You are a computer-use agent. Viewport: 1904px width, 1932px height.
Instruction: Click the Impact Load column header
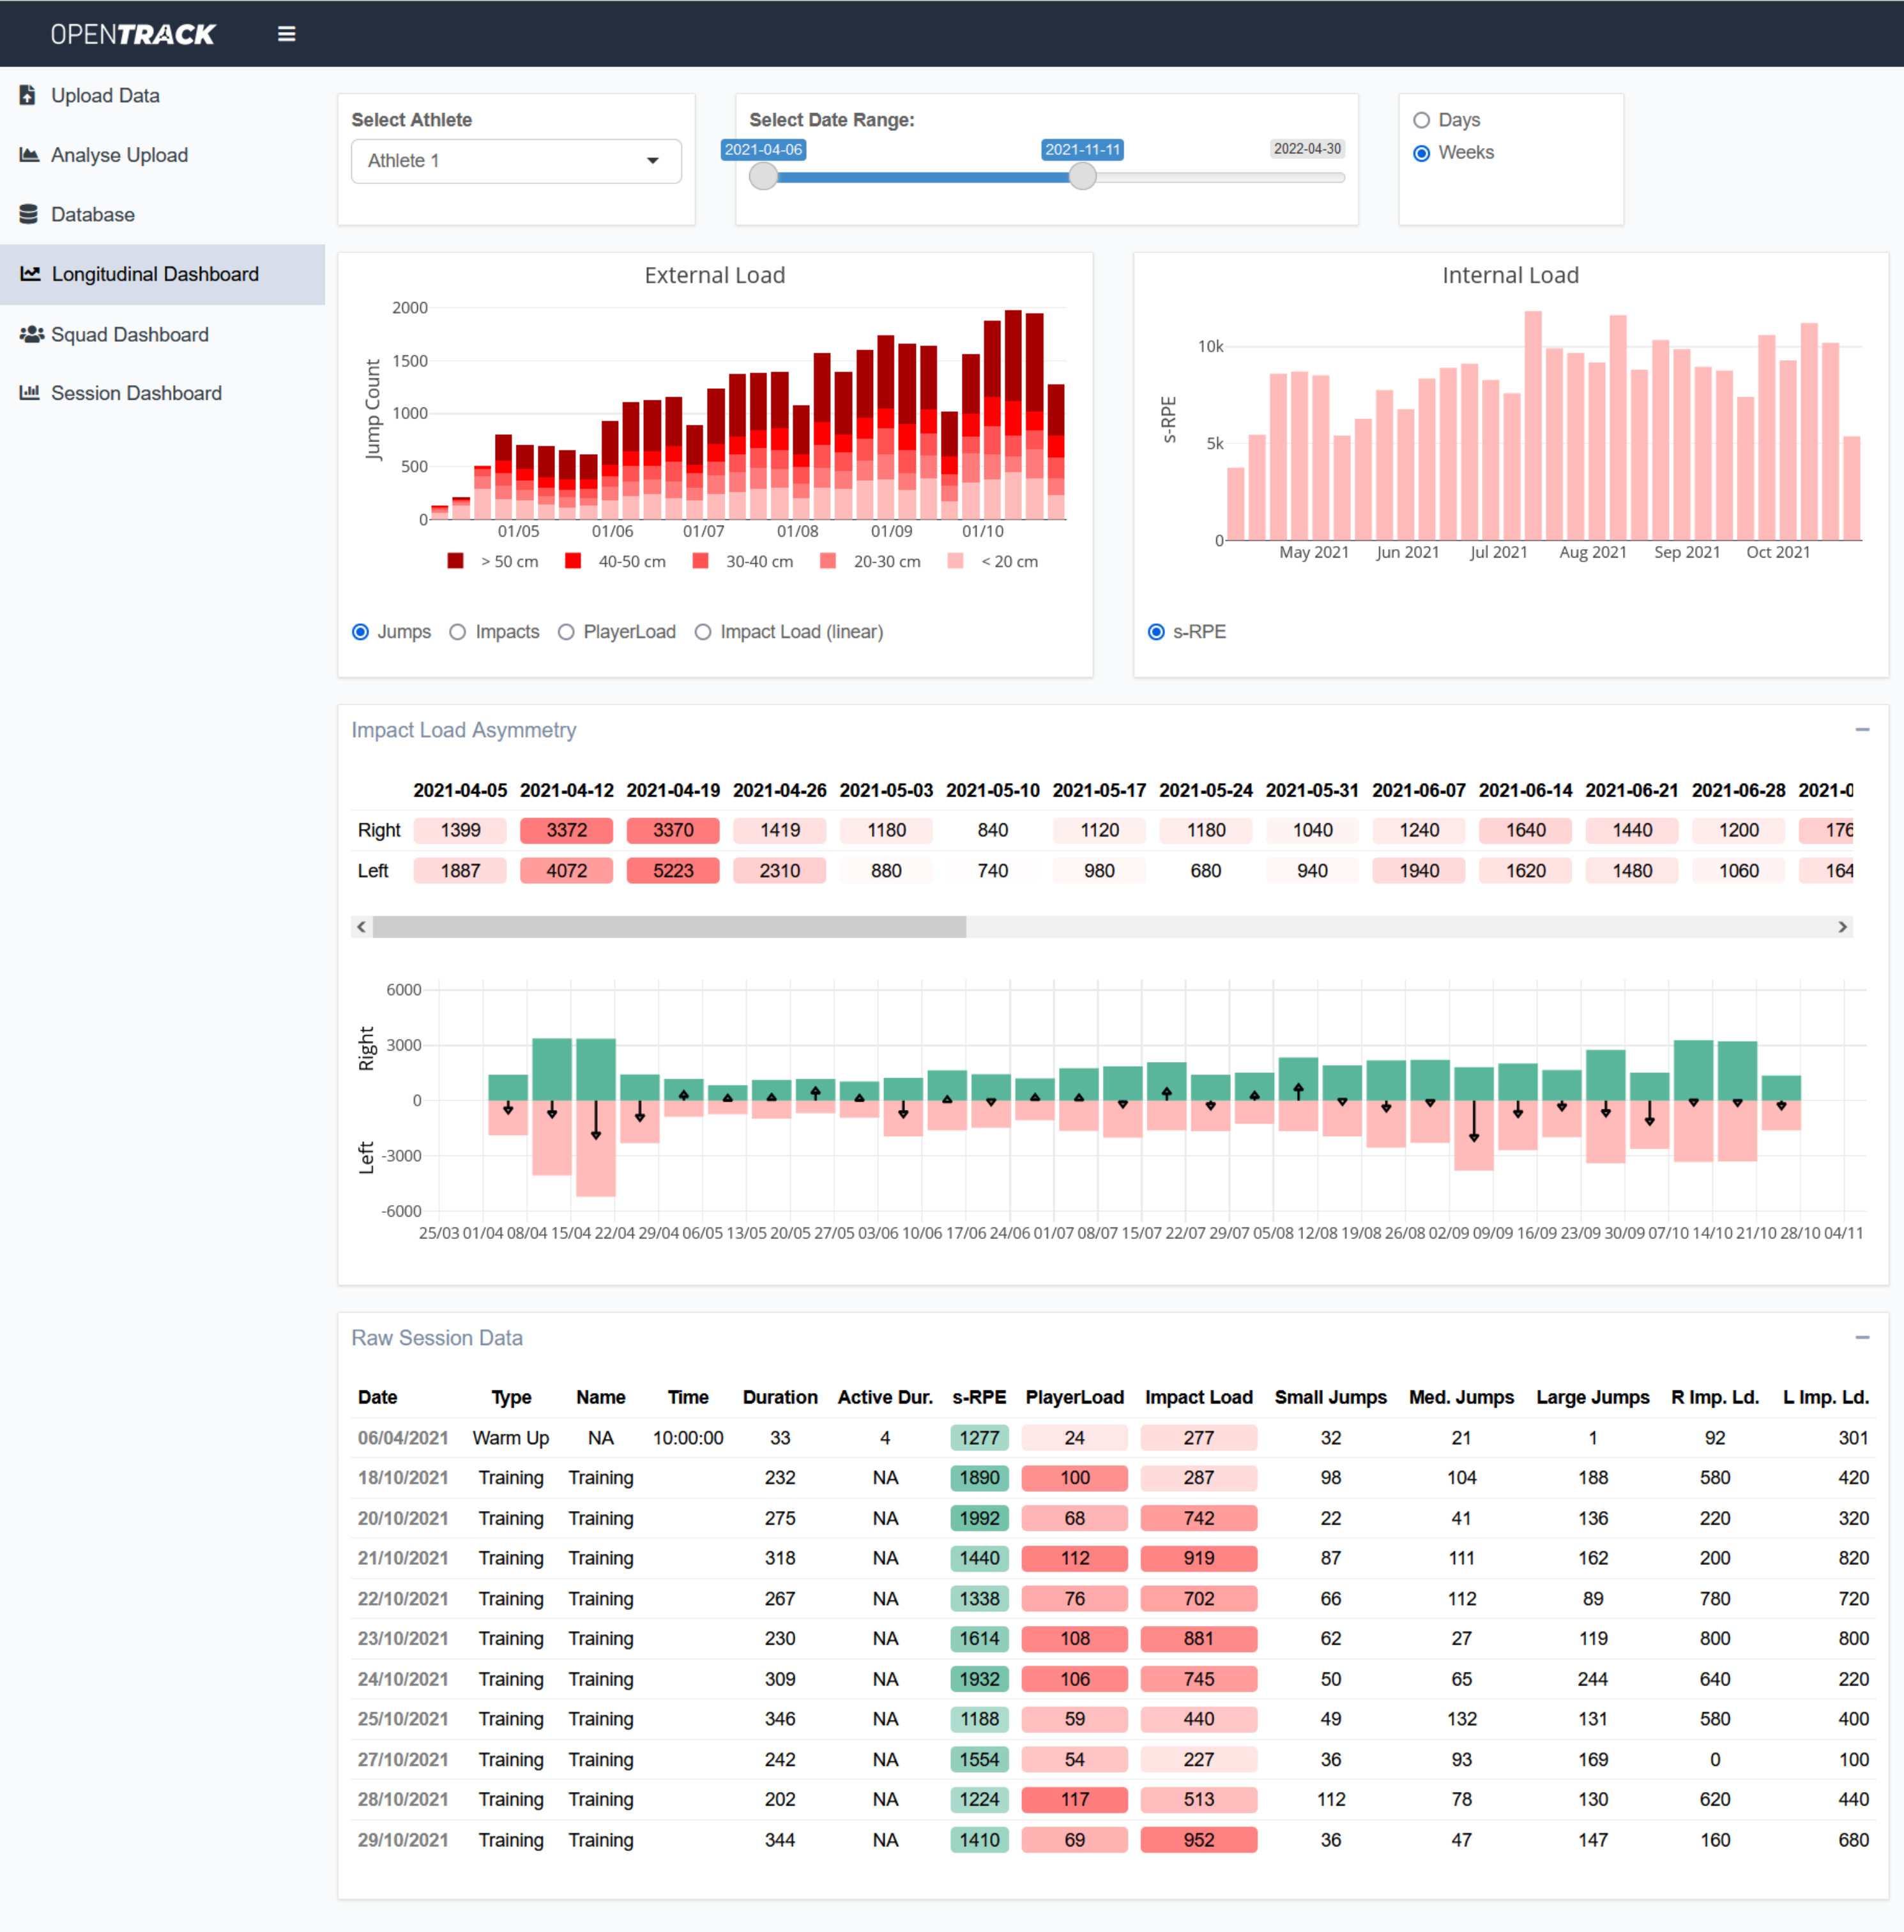(x=1198, y=1397)
